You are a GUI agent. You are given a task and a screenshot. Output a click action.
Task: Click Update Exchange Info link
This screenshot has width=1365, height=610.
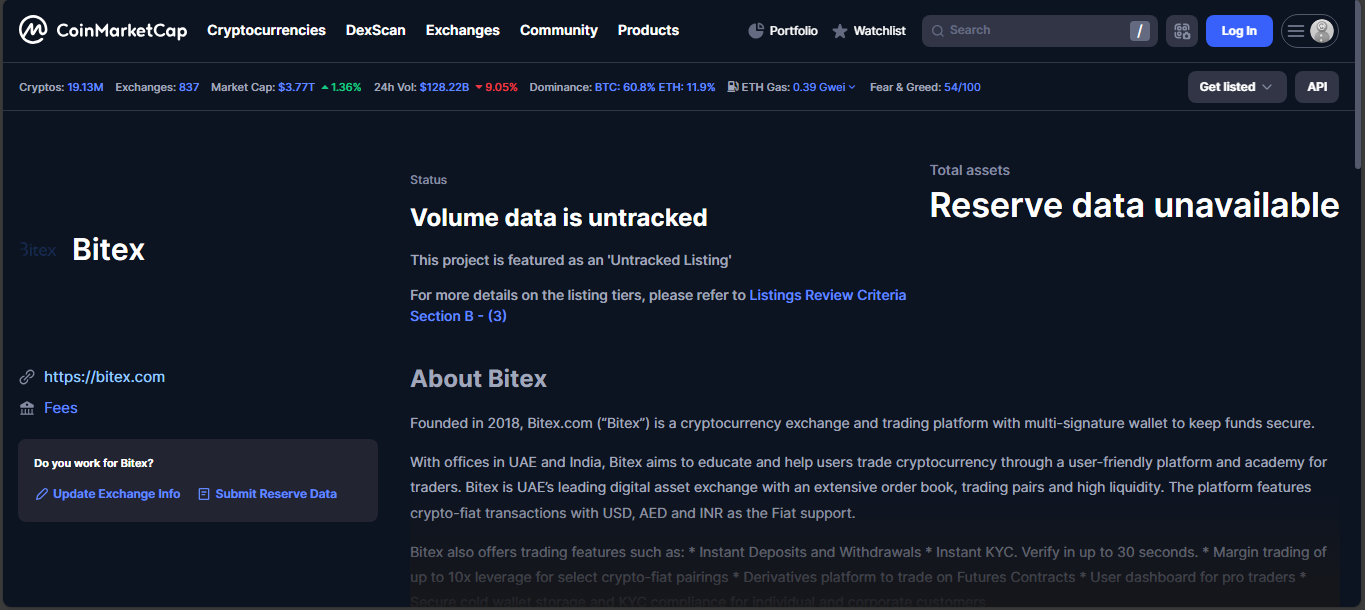(x=117, y=494)
